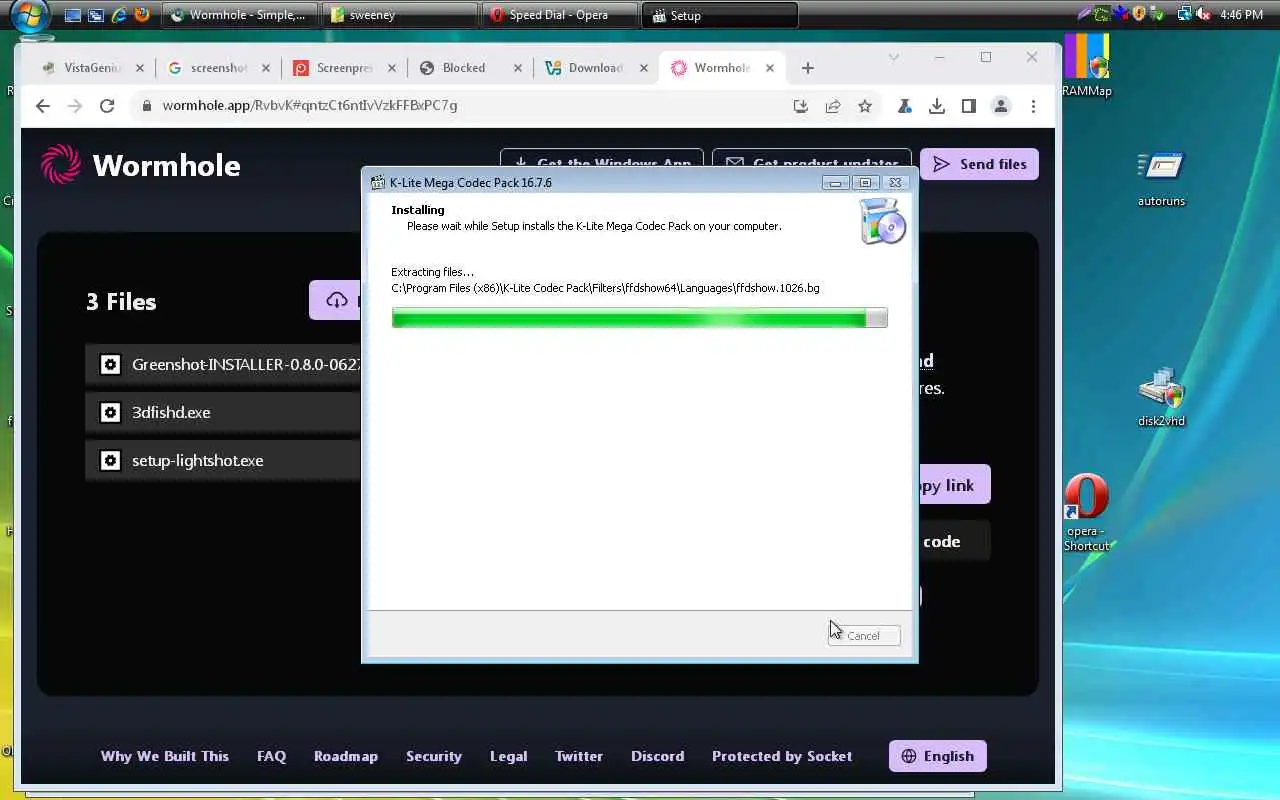Image resolution: width=1280 pixels, height=800 pixels.
Task: Click Chrome Labs flask icon
Action: 905,106
